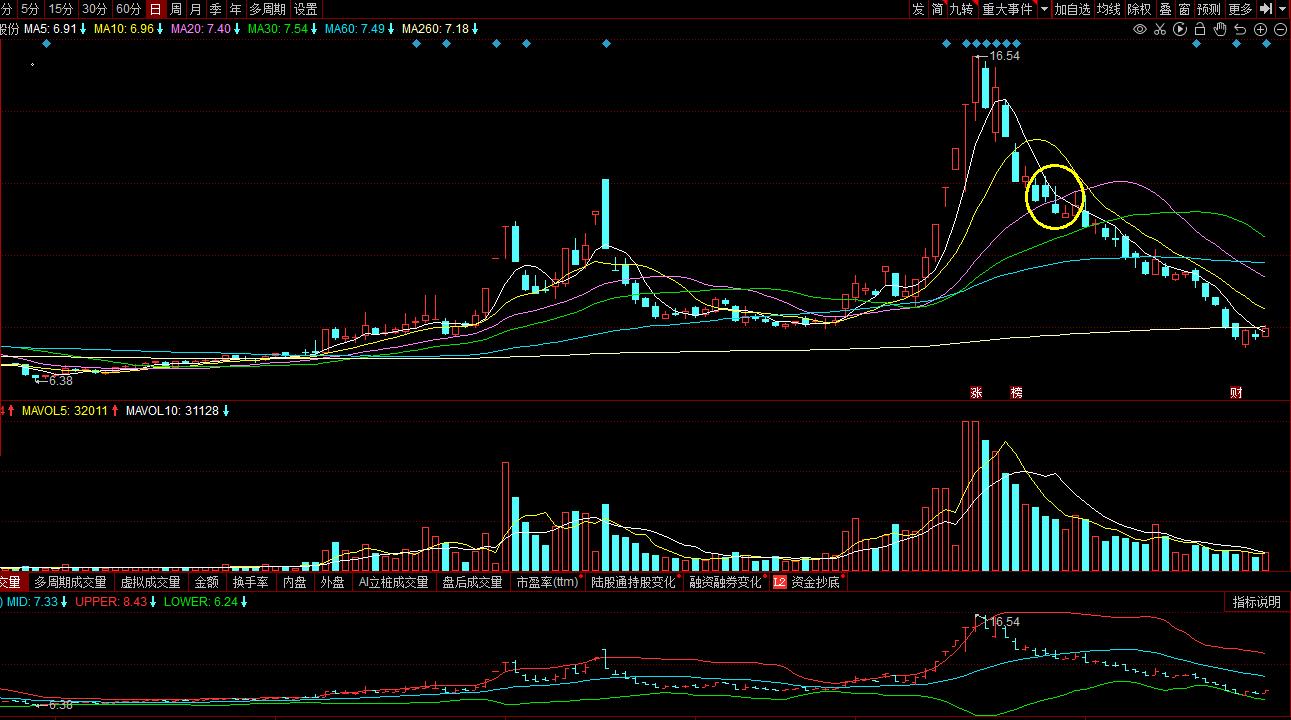
Task: Switch to the 5分 period tab
Action: (30, 9)
